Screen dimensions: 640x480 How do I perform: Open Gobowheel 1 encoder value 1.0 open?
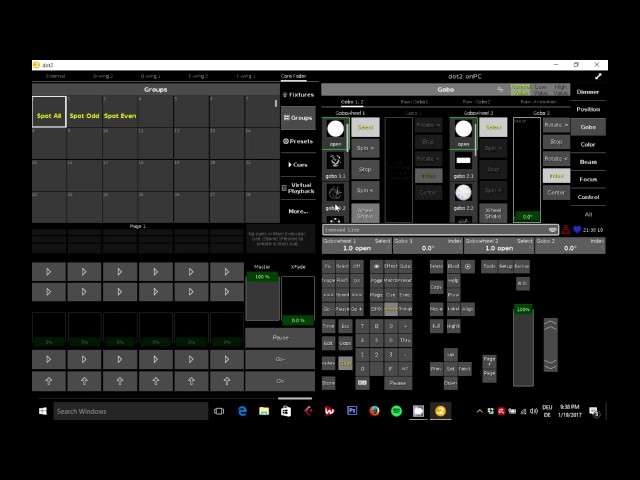tap(357, 246)
